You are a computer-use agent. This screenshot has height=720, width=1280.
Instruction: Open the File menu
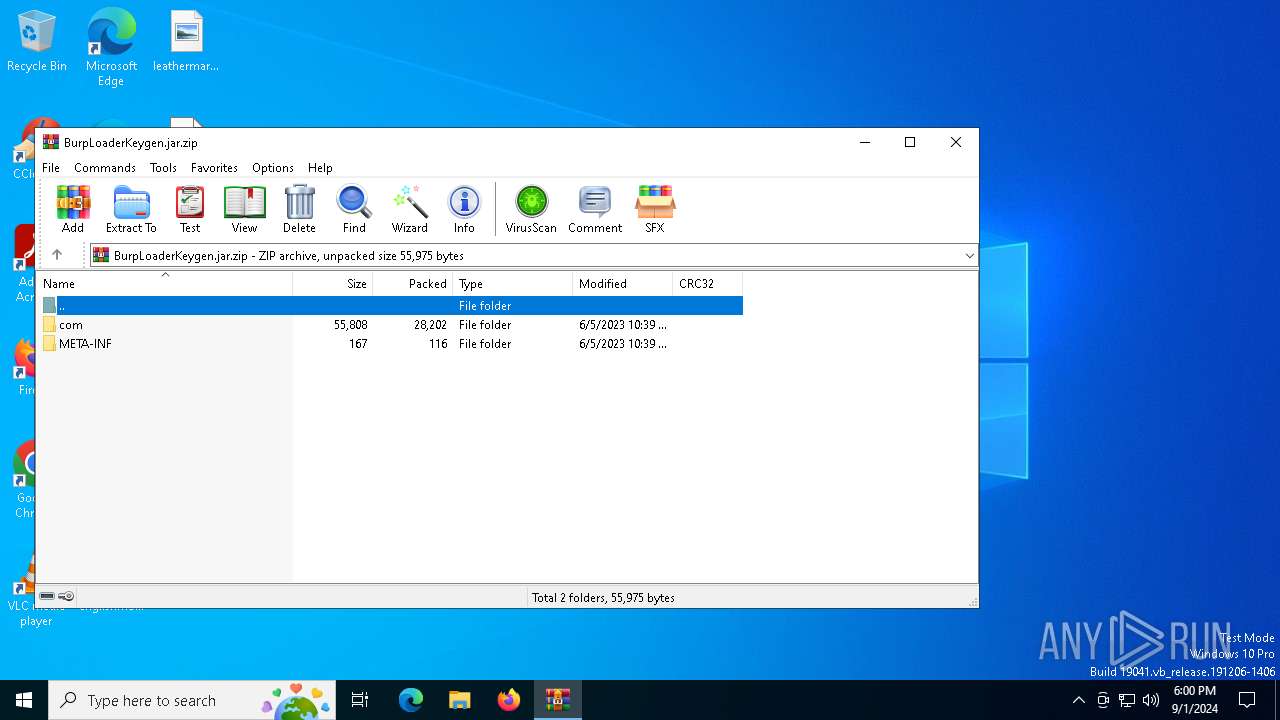click(51, 168)
